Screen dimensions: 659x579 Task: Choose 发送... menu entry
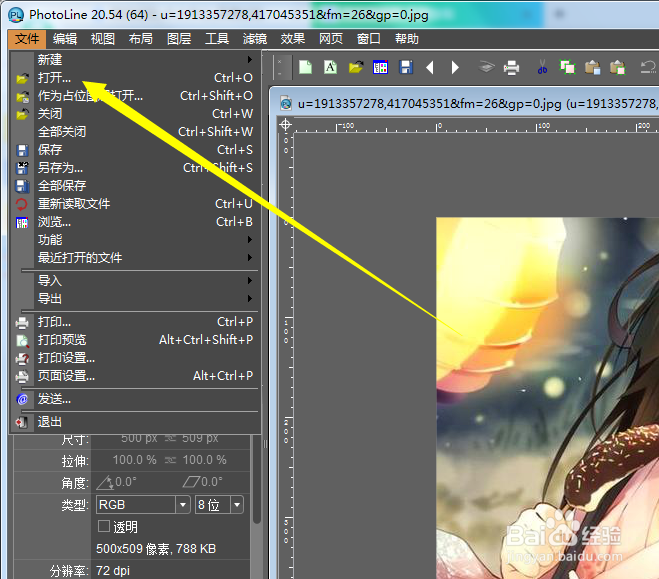134,399
